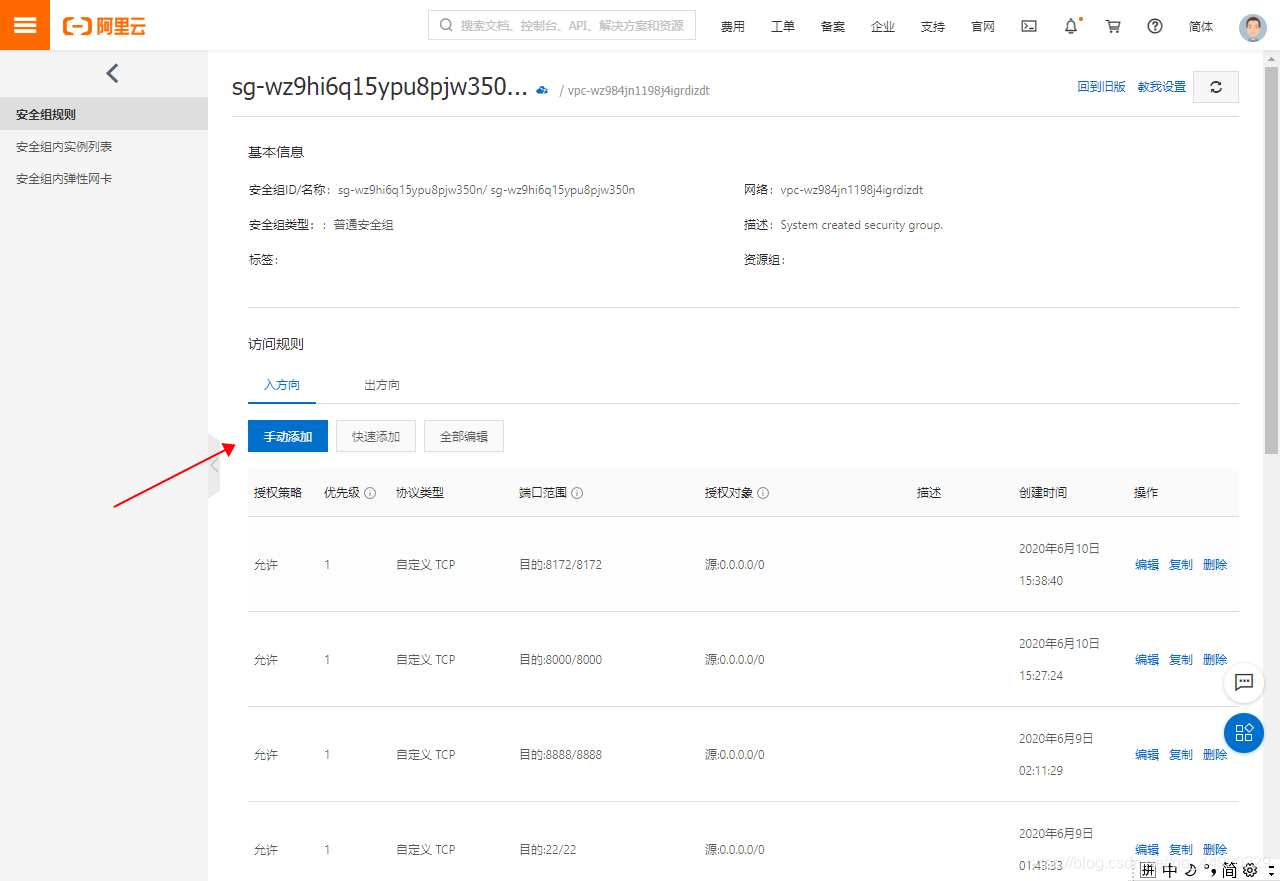This screenshot has width=1280, height=881.
Task: Focus the top search box
Action: pos(562,25)
